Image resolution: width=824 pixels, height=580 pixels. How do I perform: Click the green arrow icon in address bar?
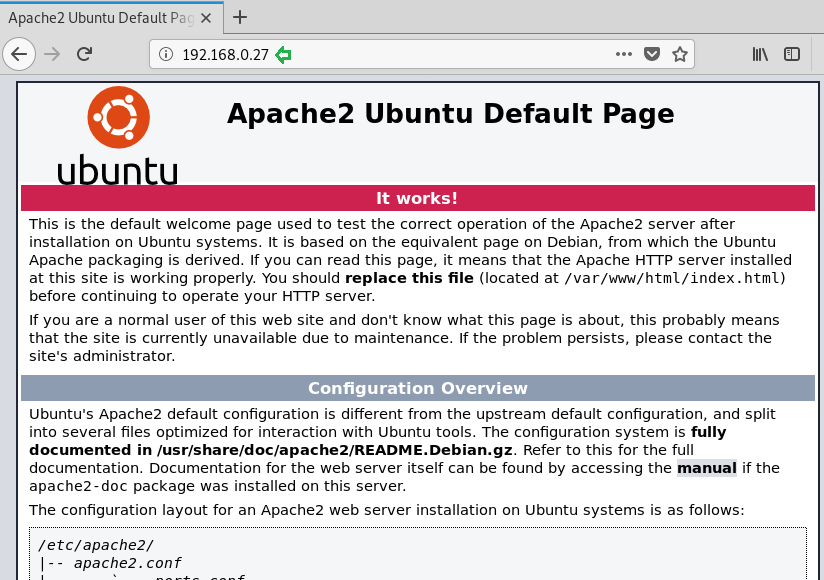pyautogui.click(x=283, y=54)
